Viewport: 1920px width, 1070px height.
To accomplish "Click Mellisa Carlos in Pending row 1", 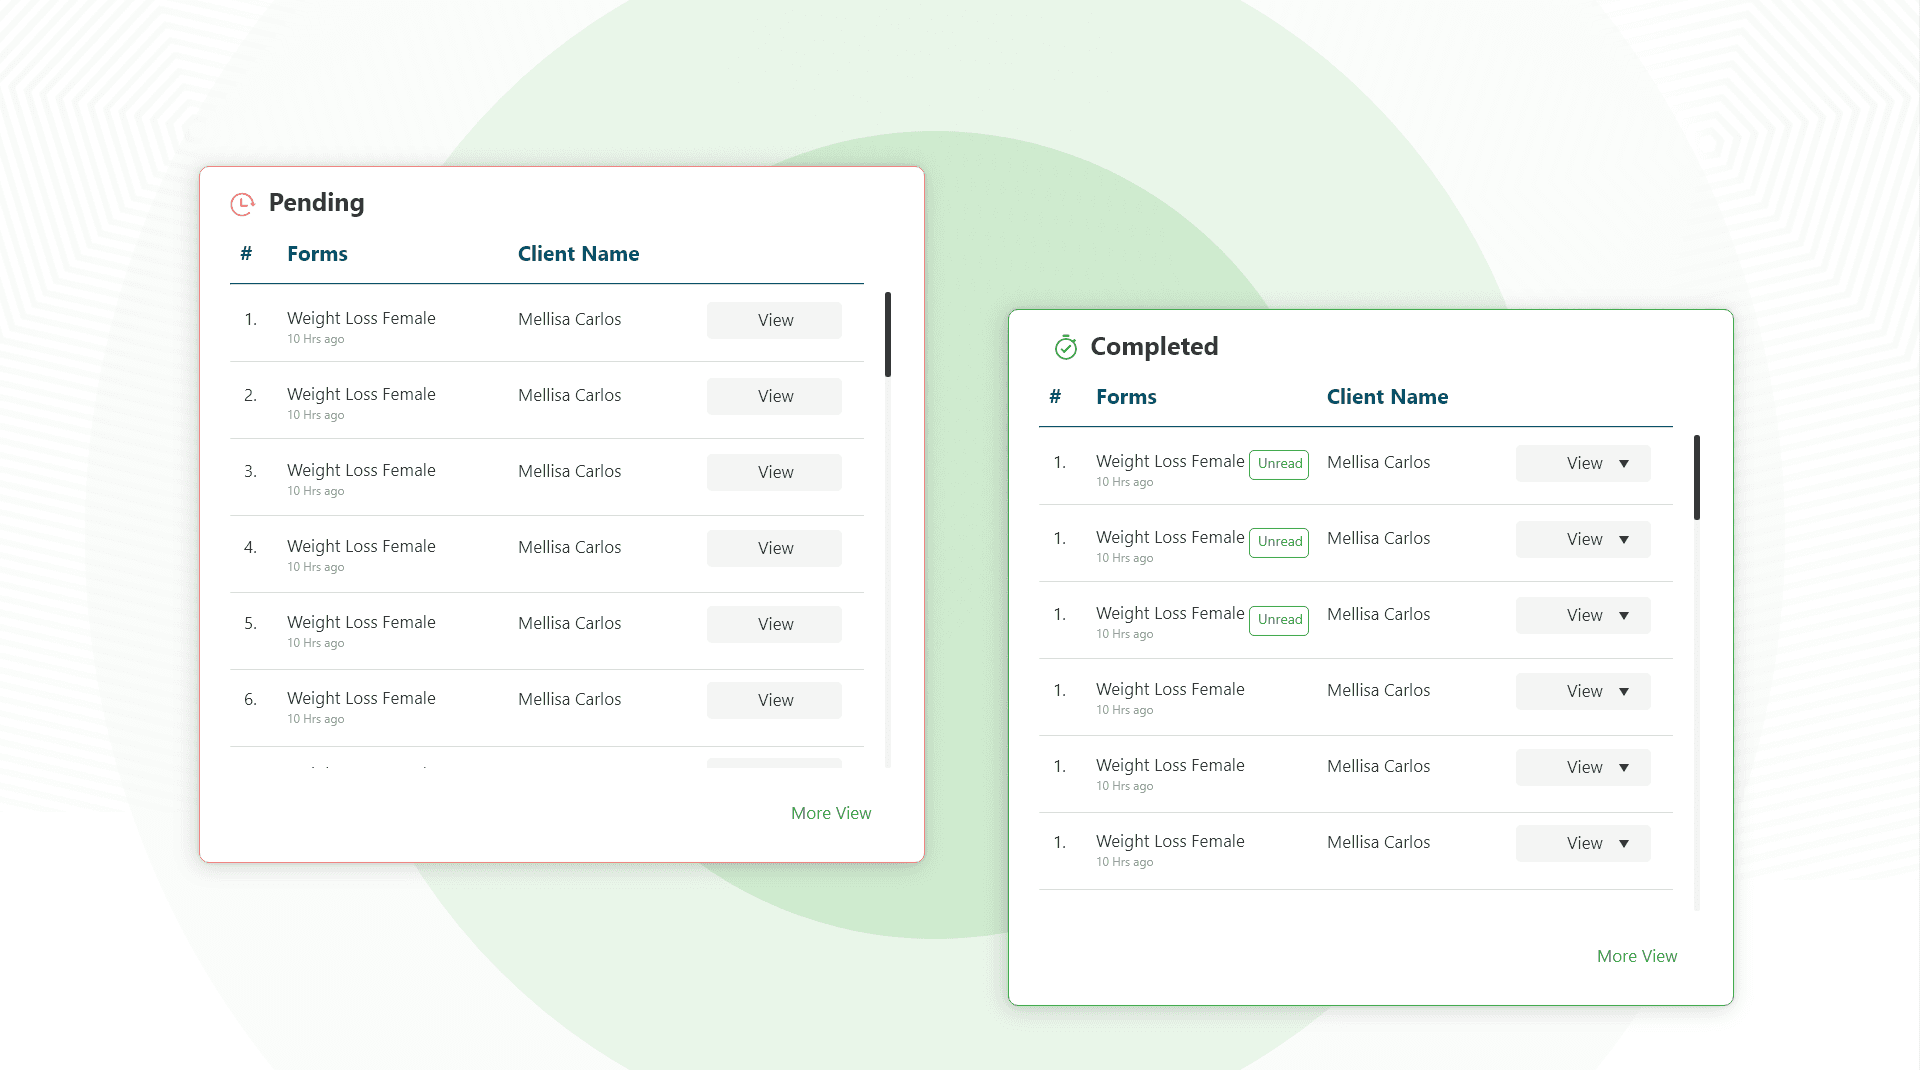I will click(x=569, y=319).
